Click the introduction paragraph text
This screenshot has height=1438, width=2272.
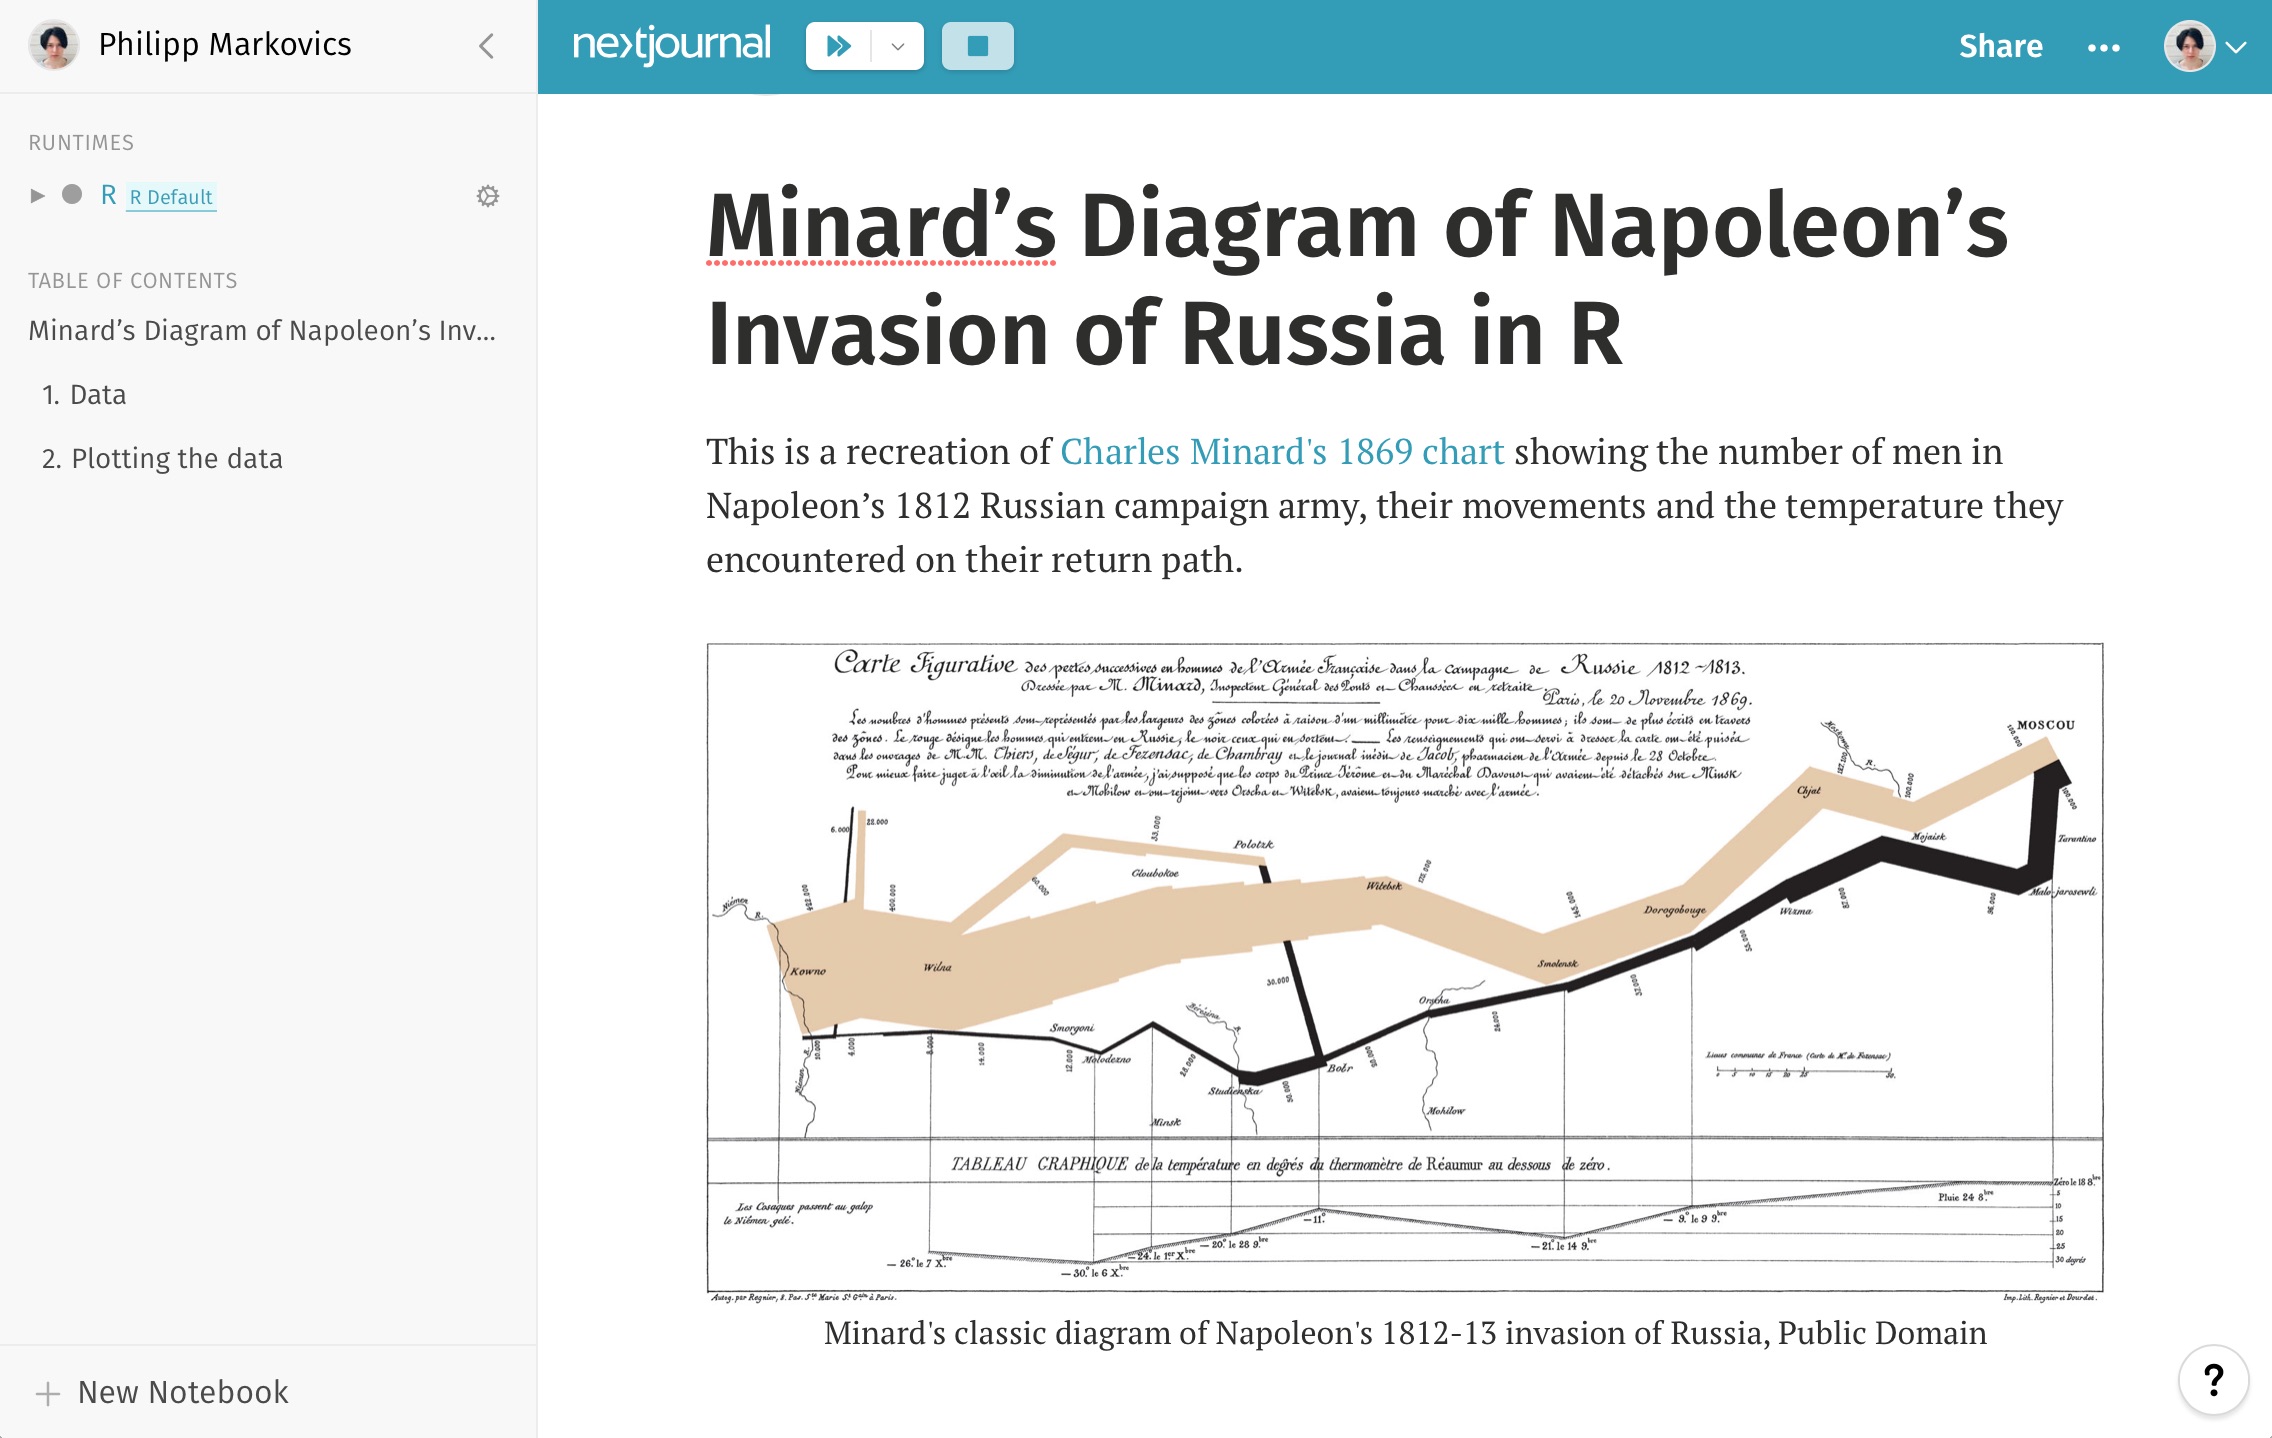pos(1385,506)
